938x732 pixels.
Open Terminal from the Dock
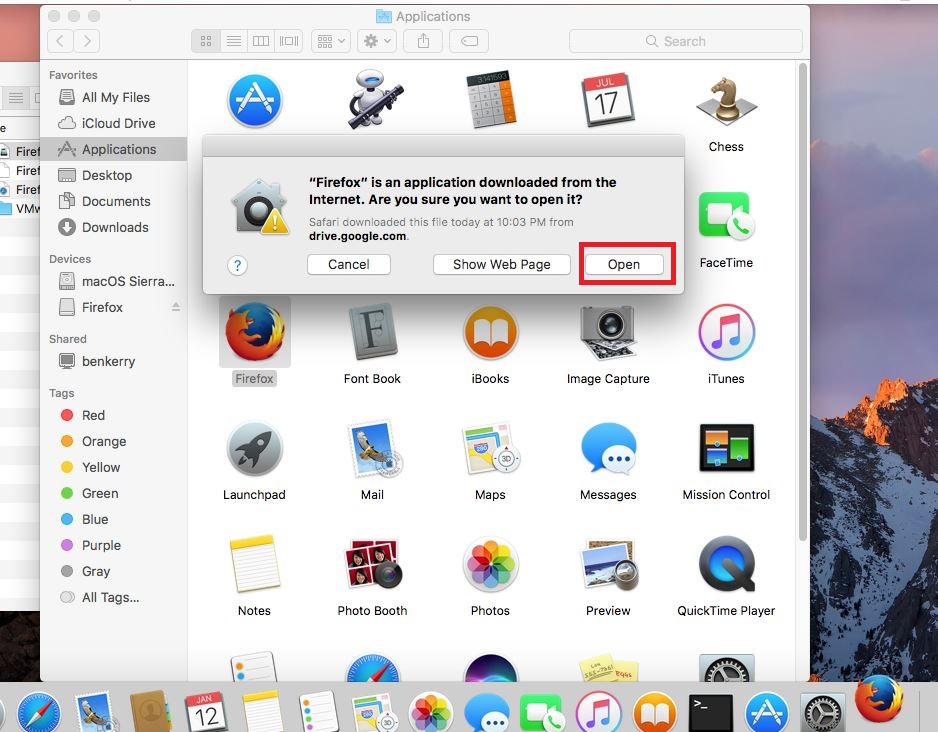[711, 712]
